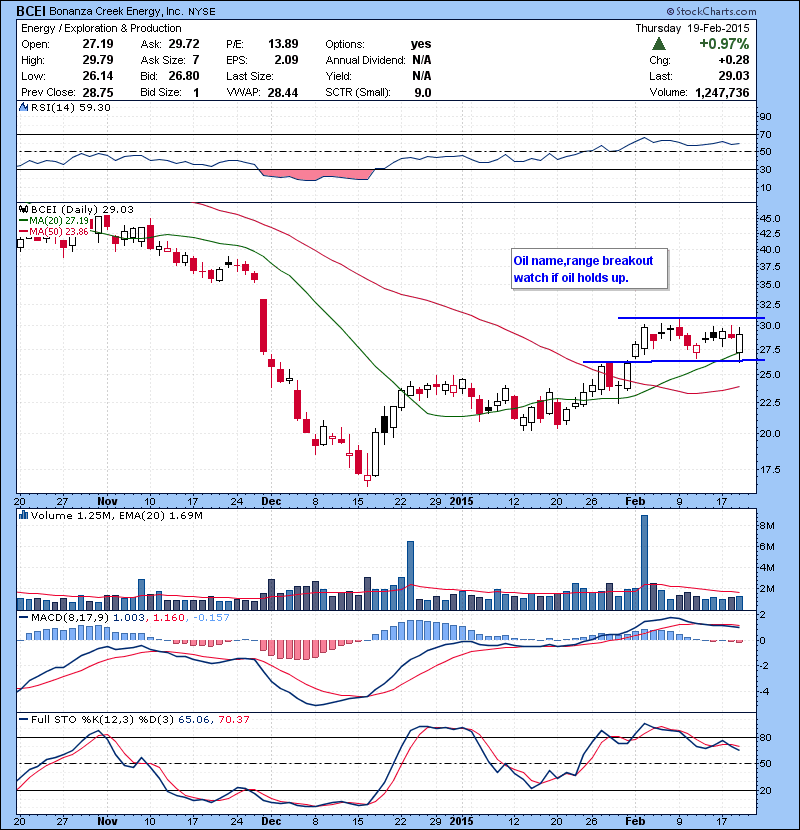
Task: Click the Bid price 26.80
Action: (x=184, y=76)
